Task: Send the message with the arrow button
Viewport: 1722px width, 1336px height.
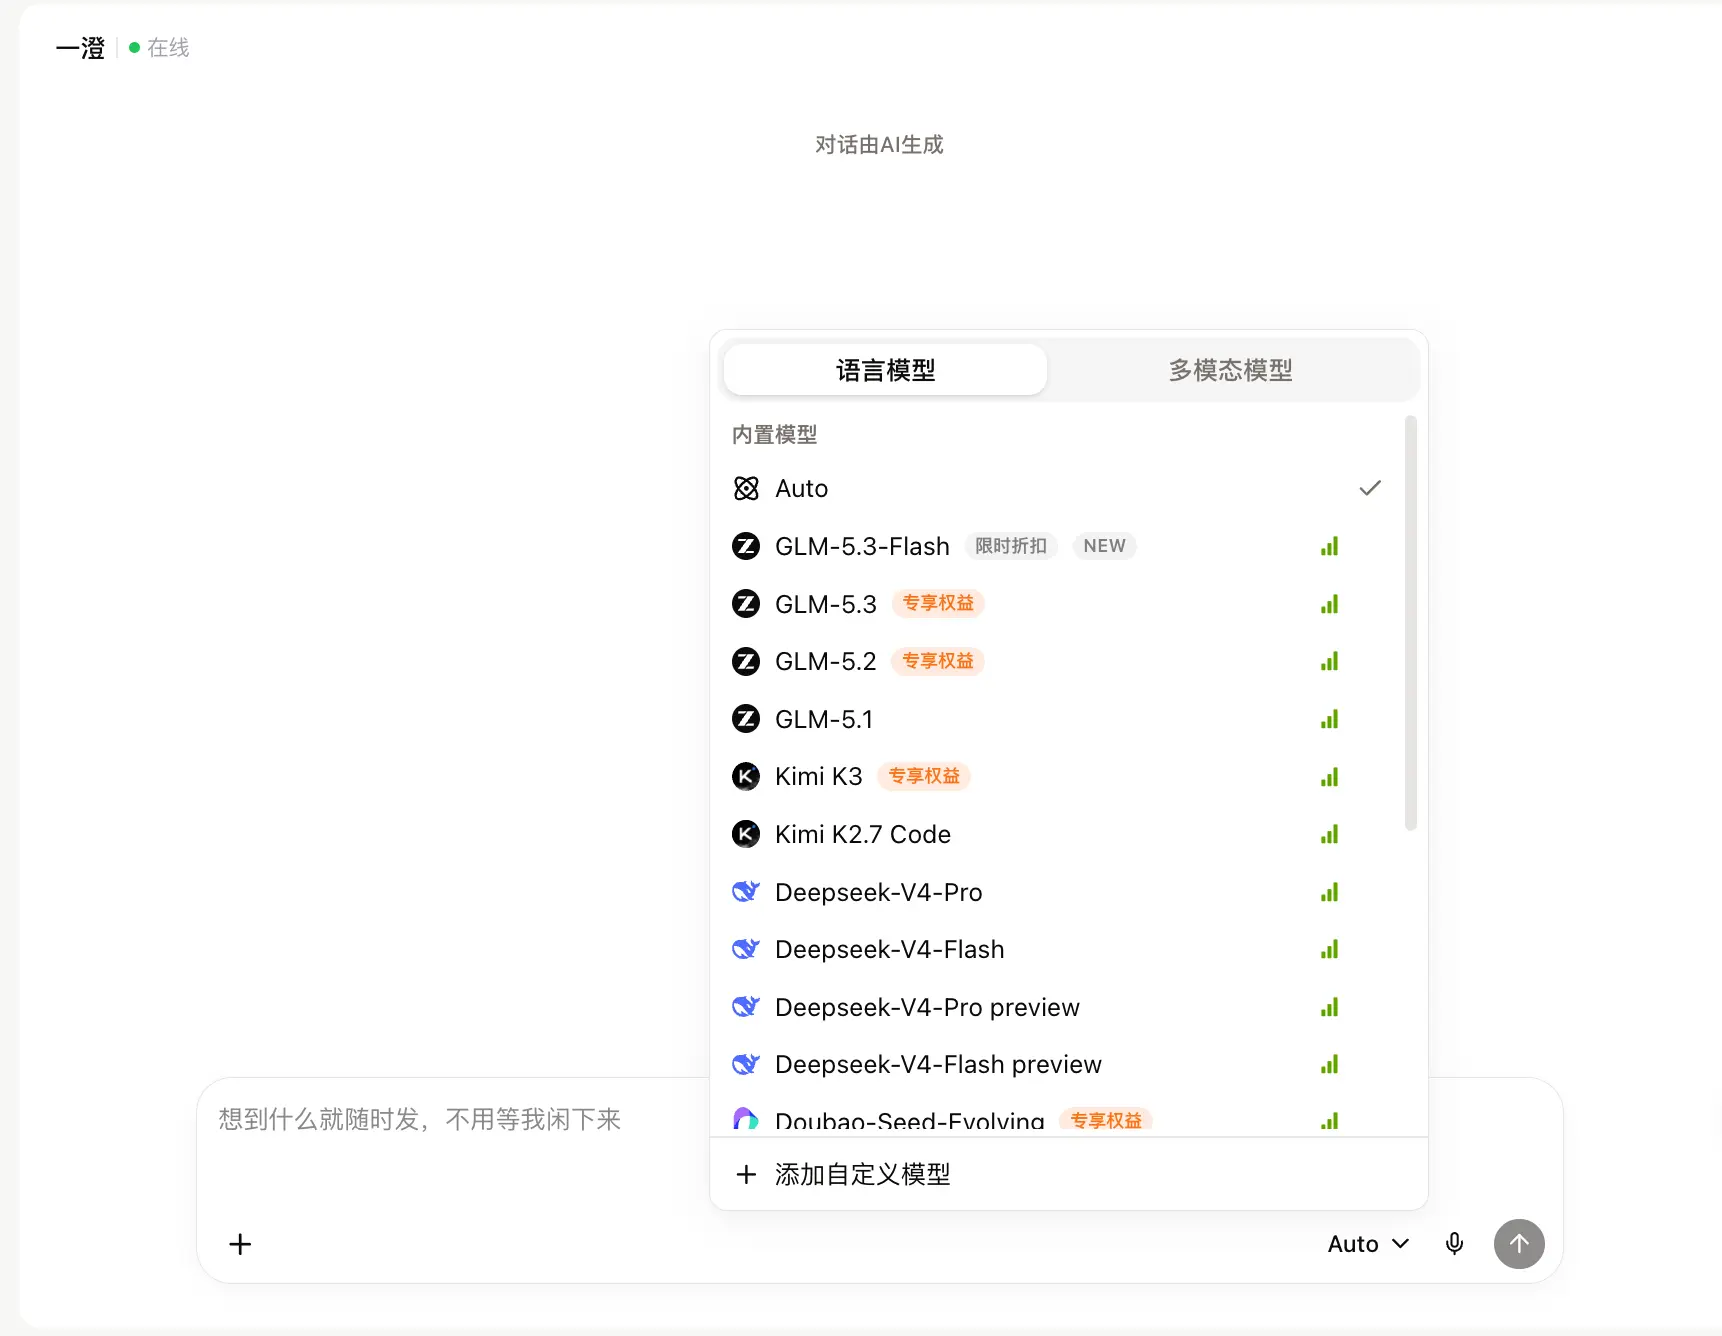Action: (1519, 1244)
